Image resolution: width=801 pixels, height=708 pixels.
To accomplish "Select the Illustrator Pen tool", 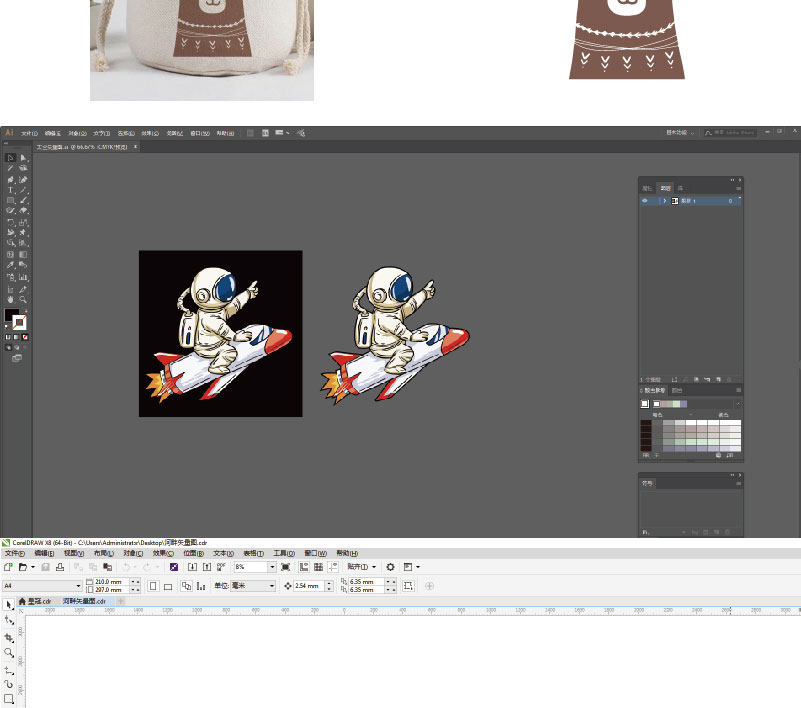I will tap(11, 179).
